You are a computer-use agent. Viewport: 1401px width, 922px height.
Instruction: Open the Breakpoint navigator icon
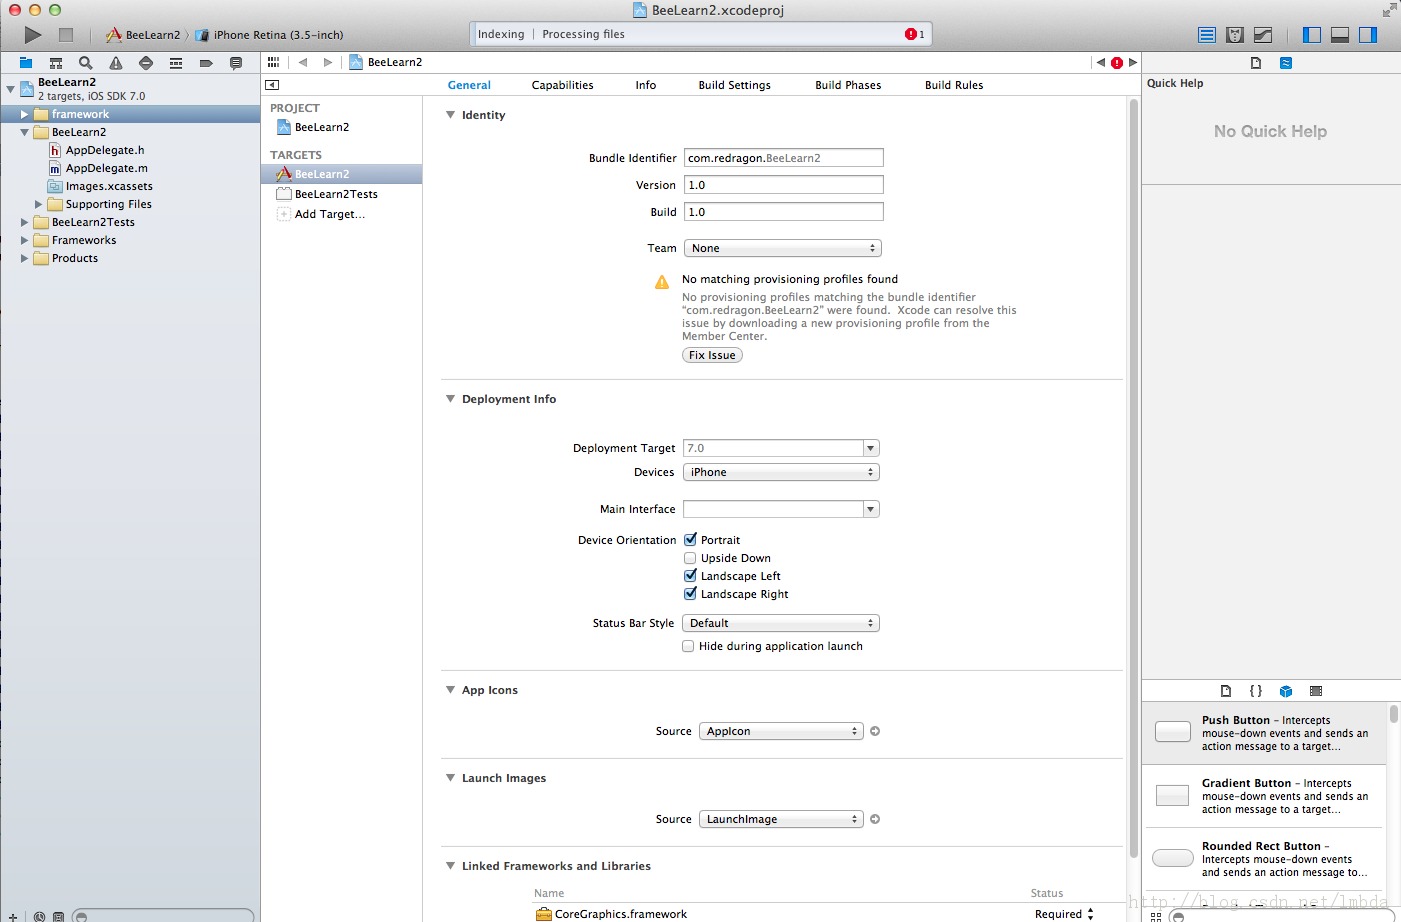click(206, 63)
